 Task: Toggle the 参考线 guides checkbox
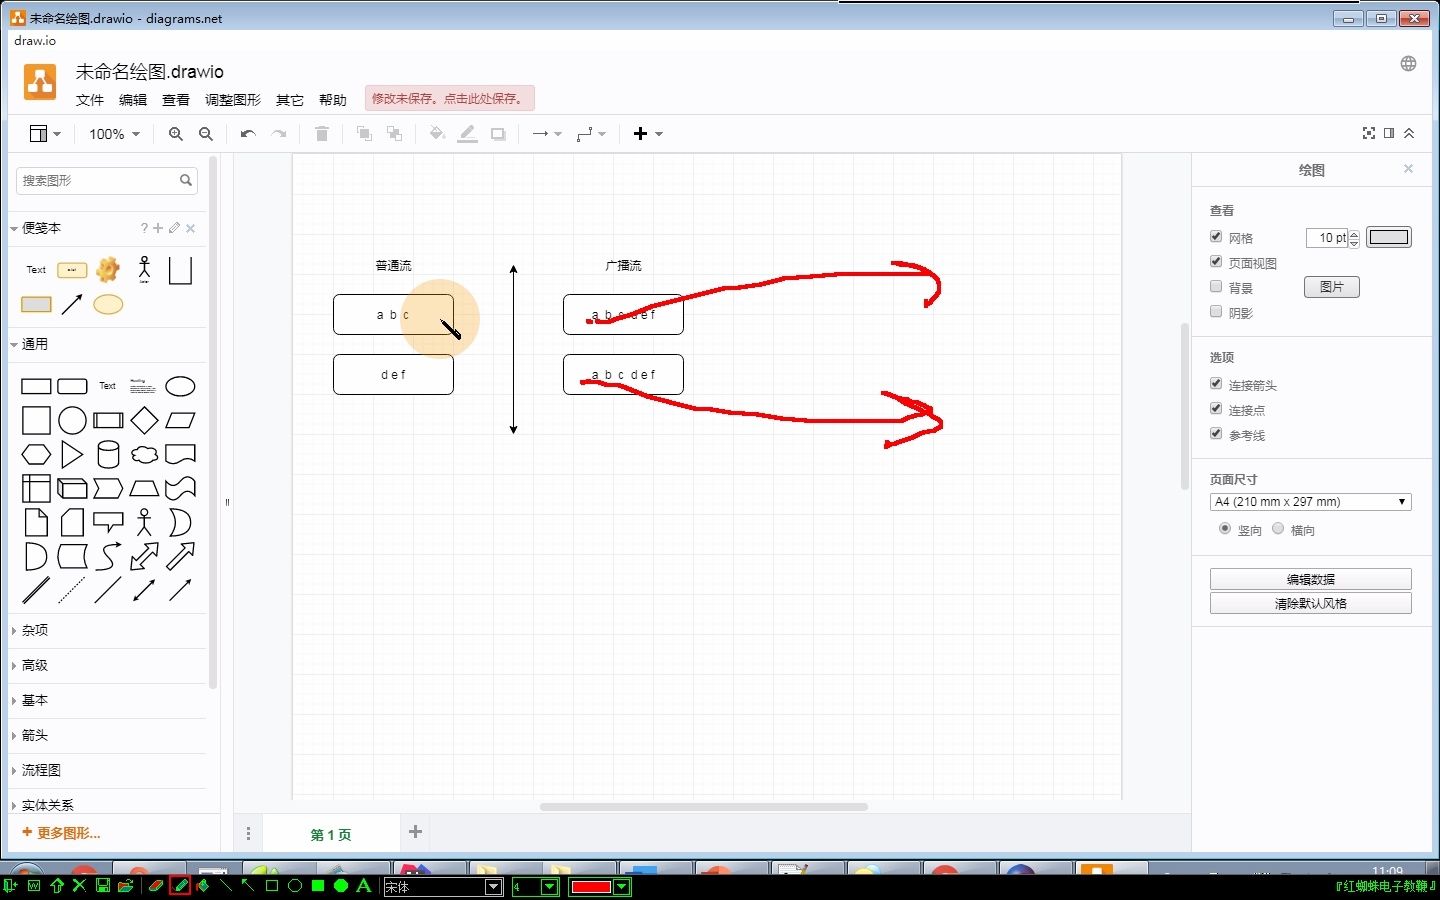click(1216, 434)
